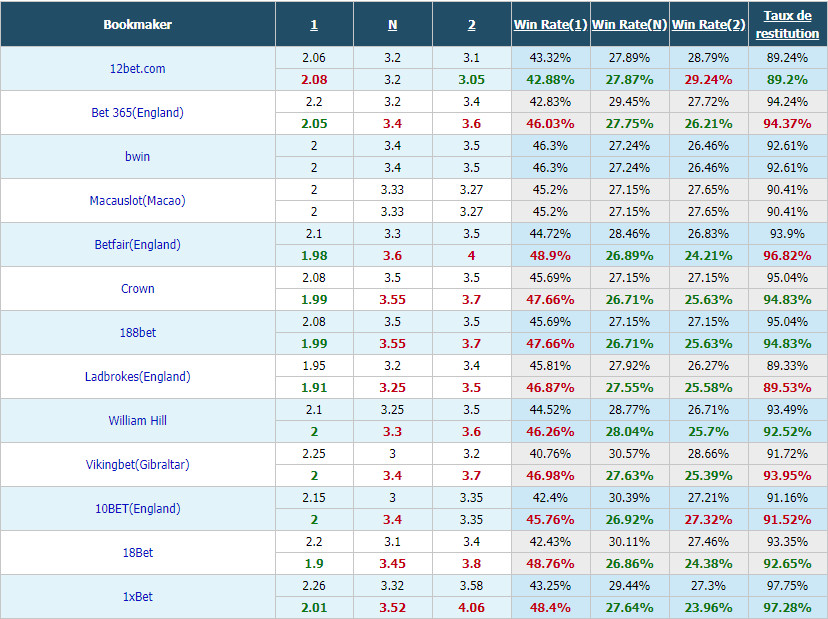828x619 pixels.
Task: Select 1xBet restitution rate 97.28%
Action: tap(787, 607)
